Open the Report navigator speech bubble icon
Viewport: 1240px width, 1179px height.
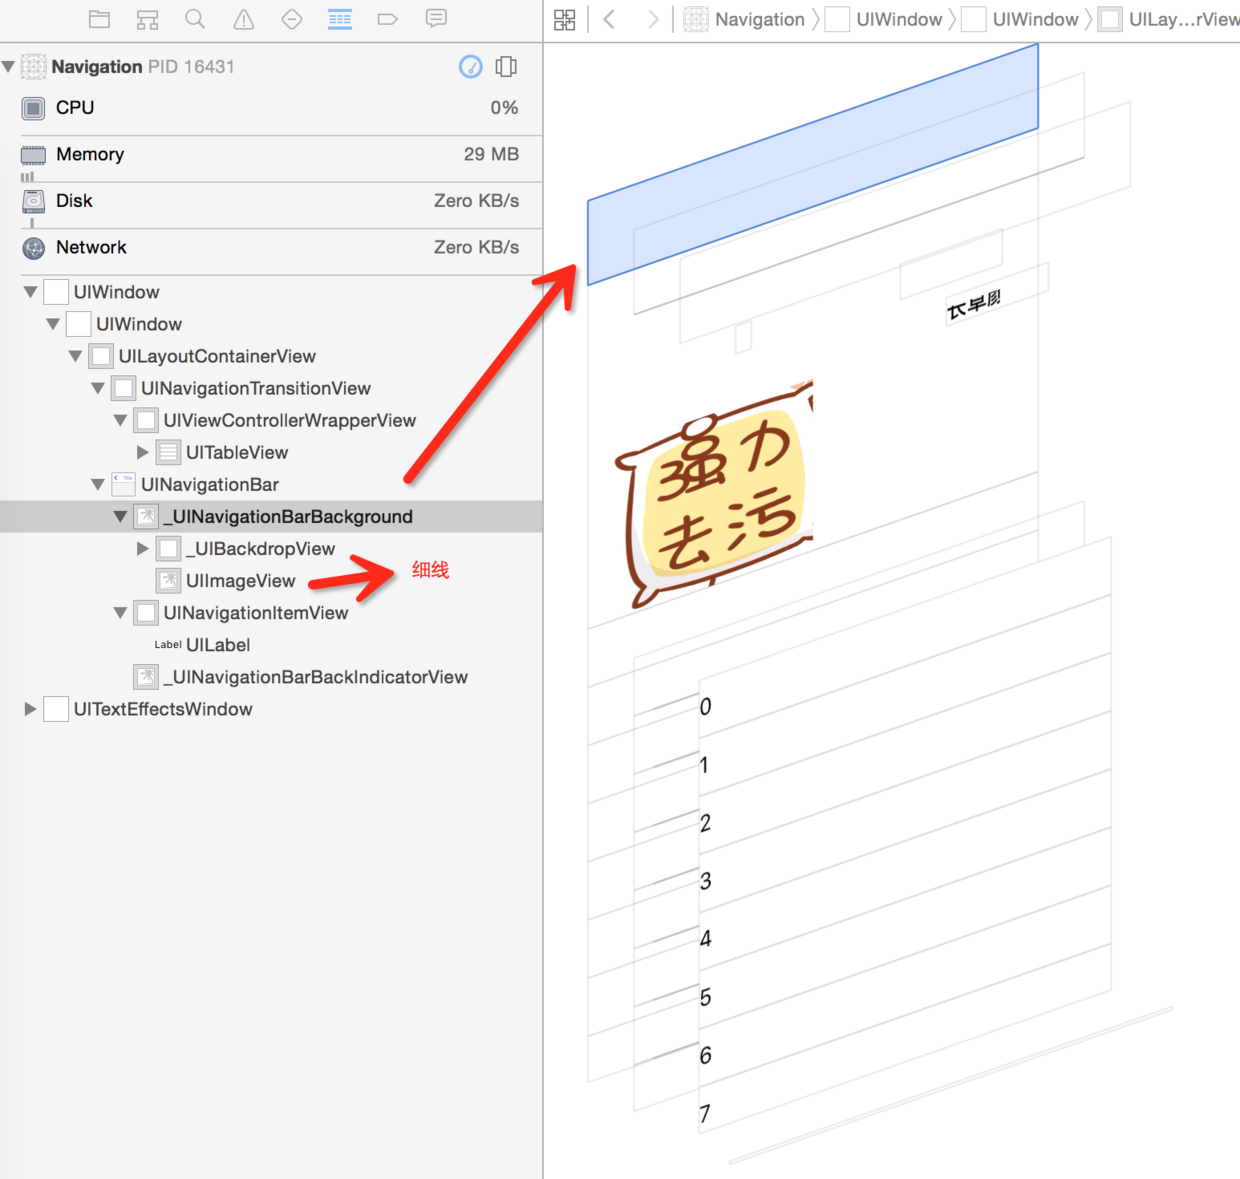pyautogui.click(x=436, y=19)
